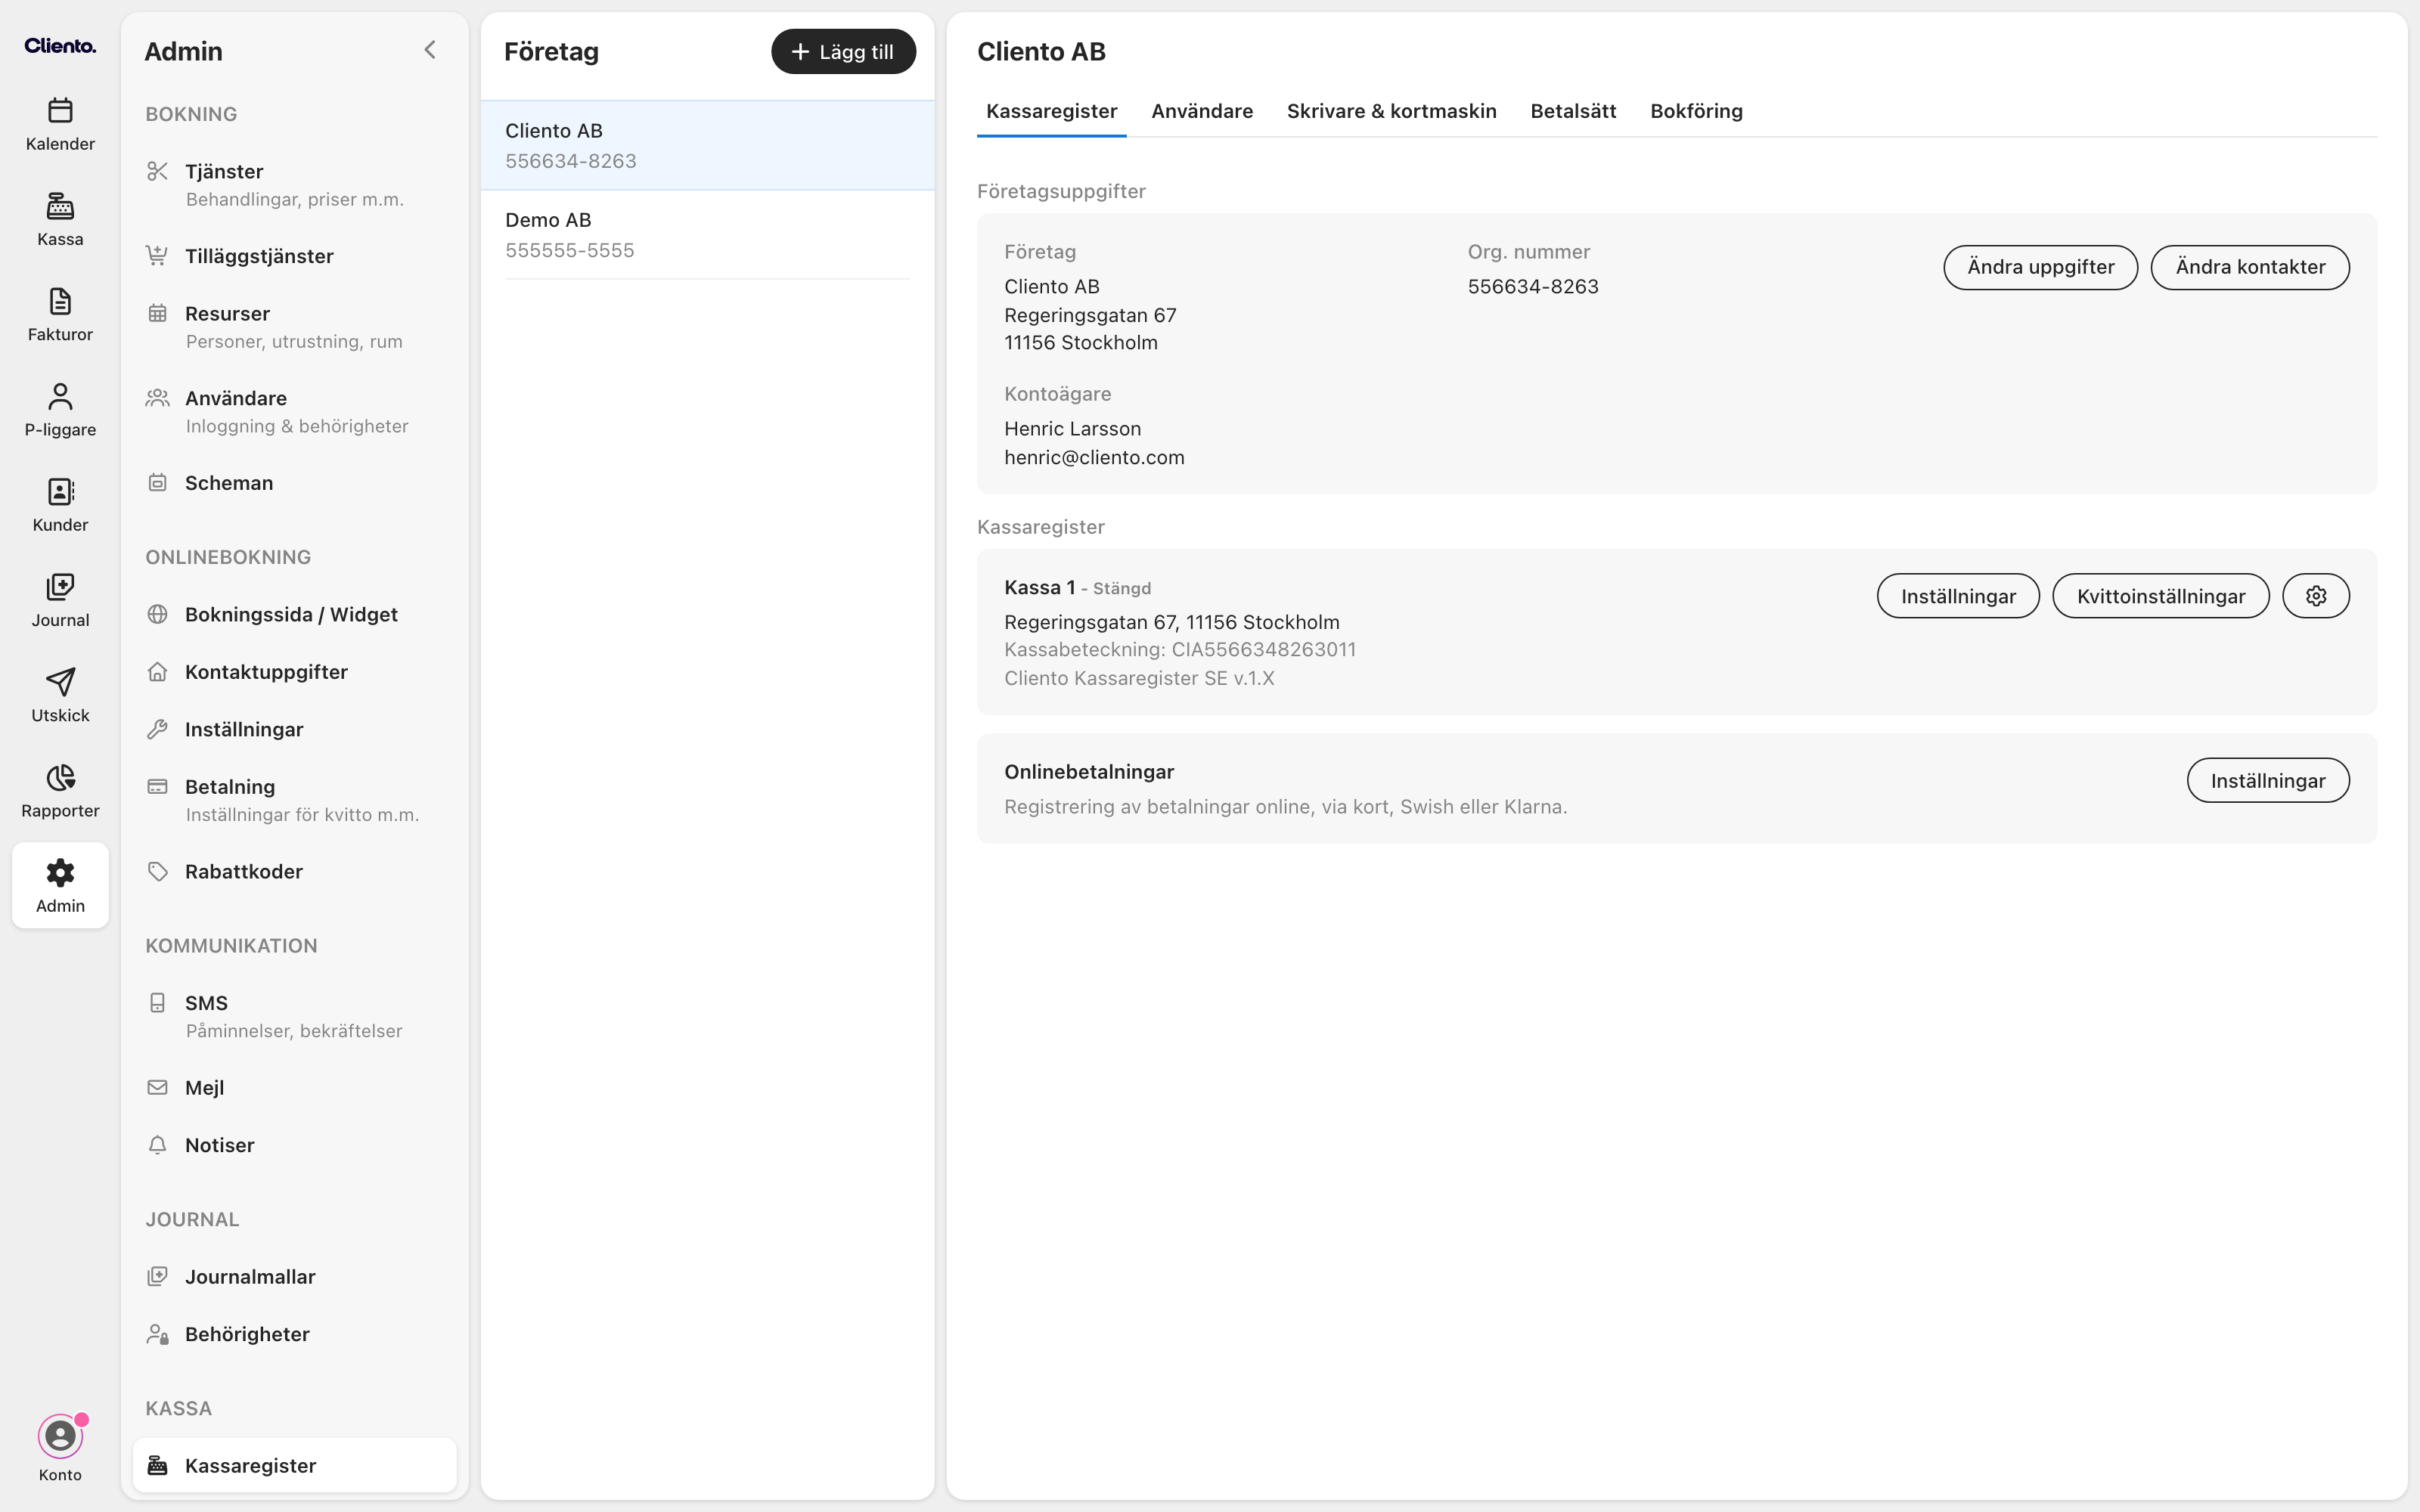Image resolution: width=2420 pixels, height=1512 pixels.
Task: Open the Kalender calendar icon
Action: pyautogui.click(x=60, y=110)
